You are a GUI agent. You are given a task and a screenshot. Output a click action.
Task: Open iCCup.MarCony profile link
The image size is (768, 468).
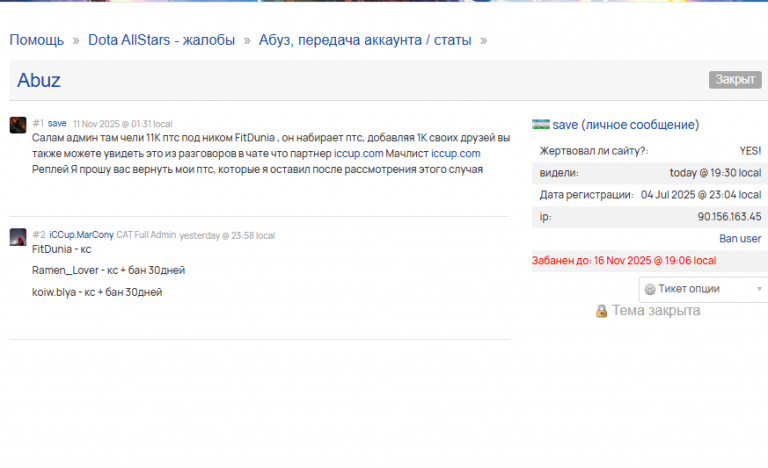click(81, 235)
